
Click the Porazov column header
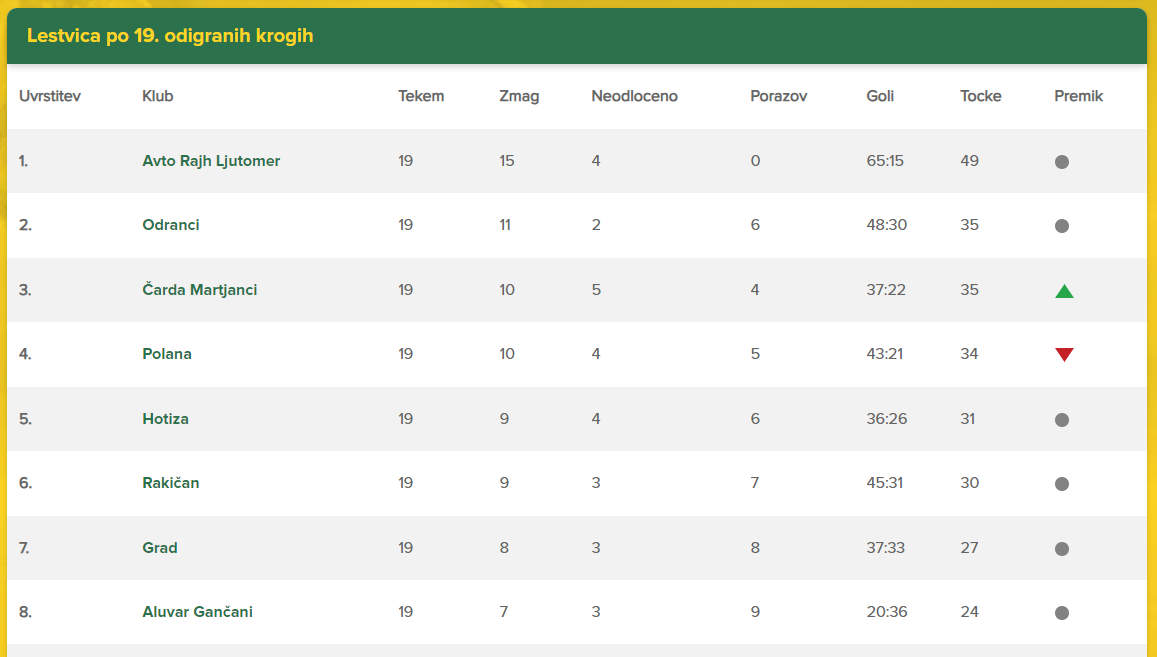click(x=778, y=96)
